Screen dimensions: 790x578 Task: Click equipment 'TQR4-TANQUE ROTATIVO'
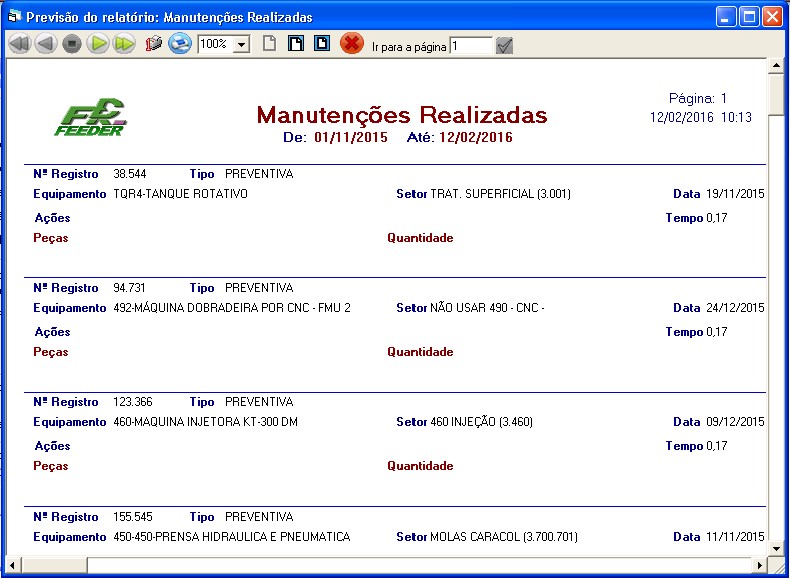coord(180,194)
